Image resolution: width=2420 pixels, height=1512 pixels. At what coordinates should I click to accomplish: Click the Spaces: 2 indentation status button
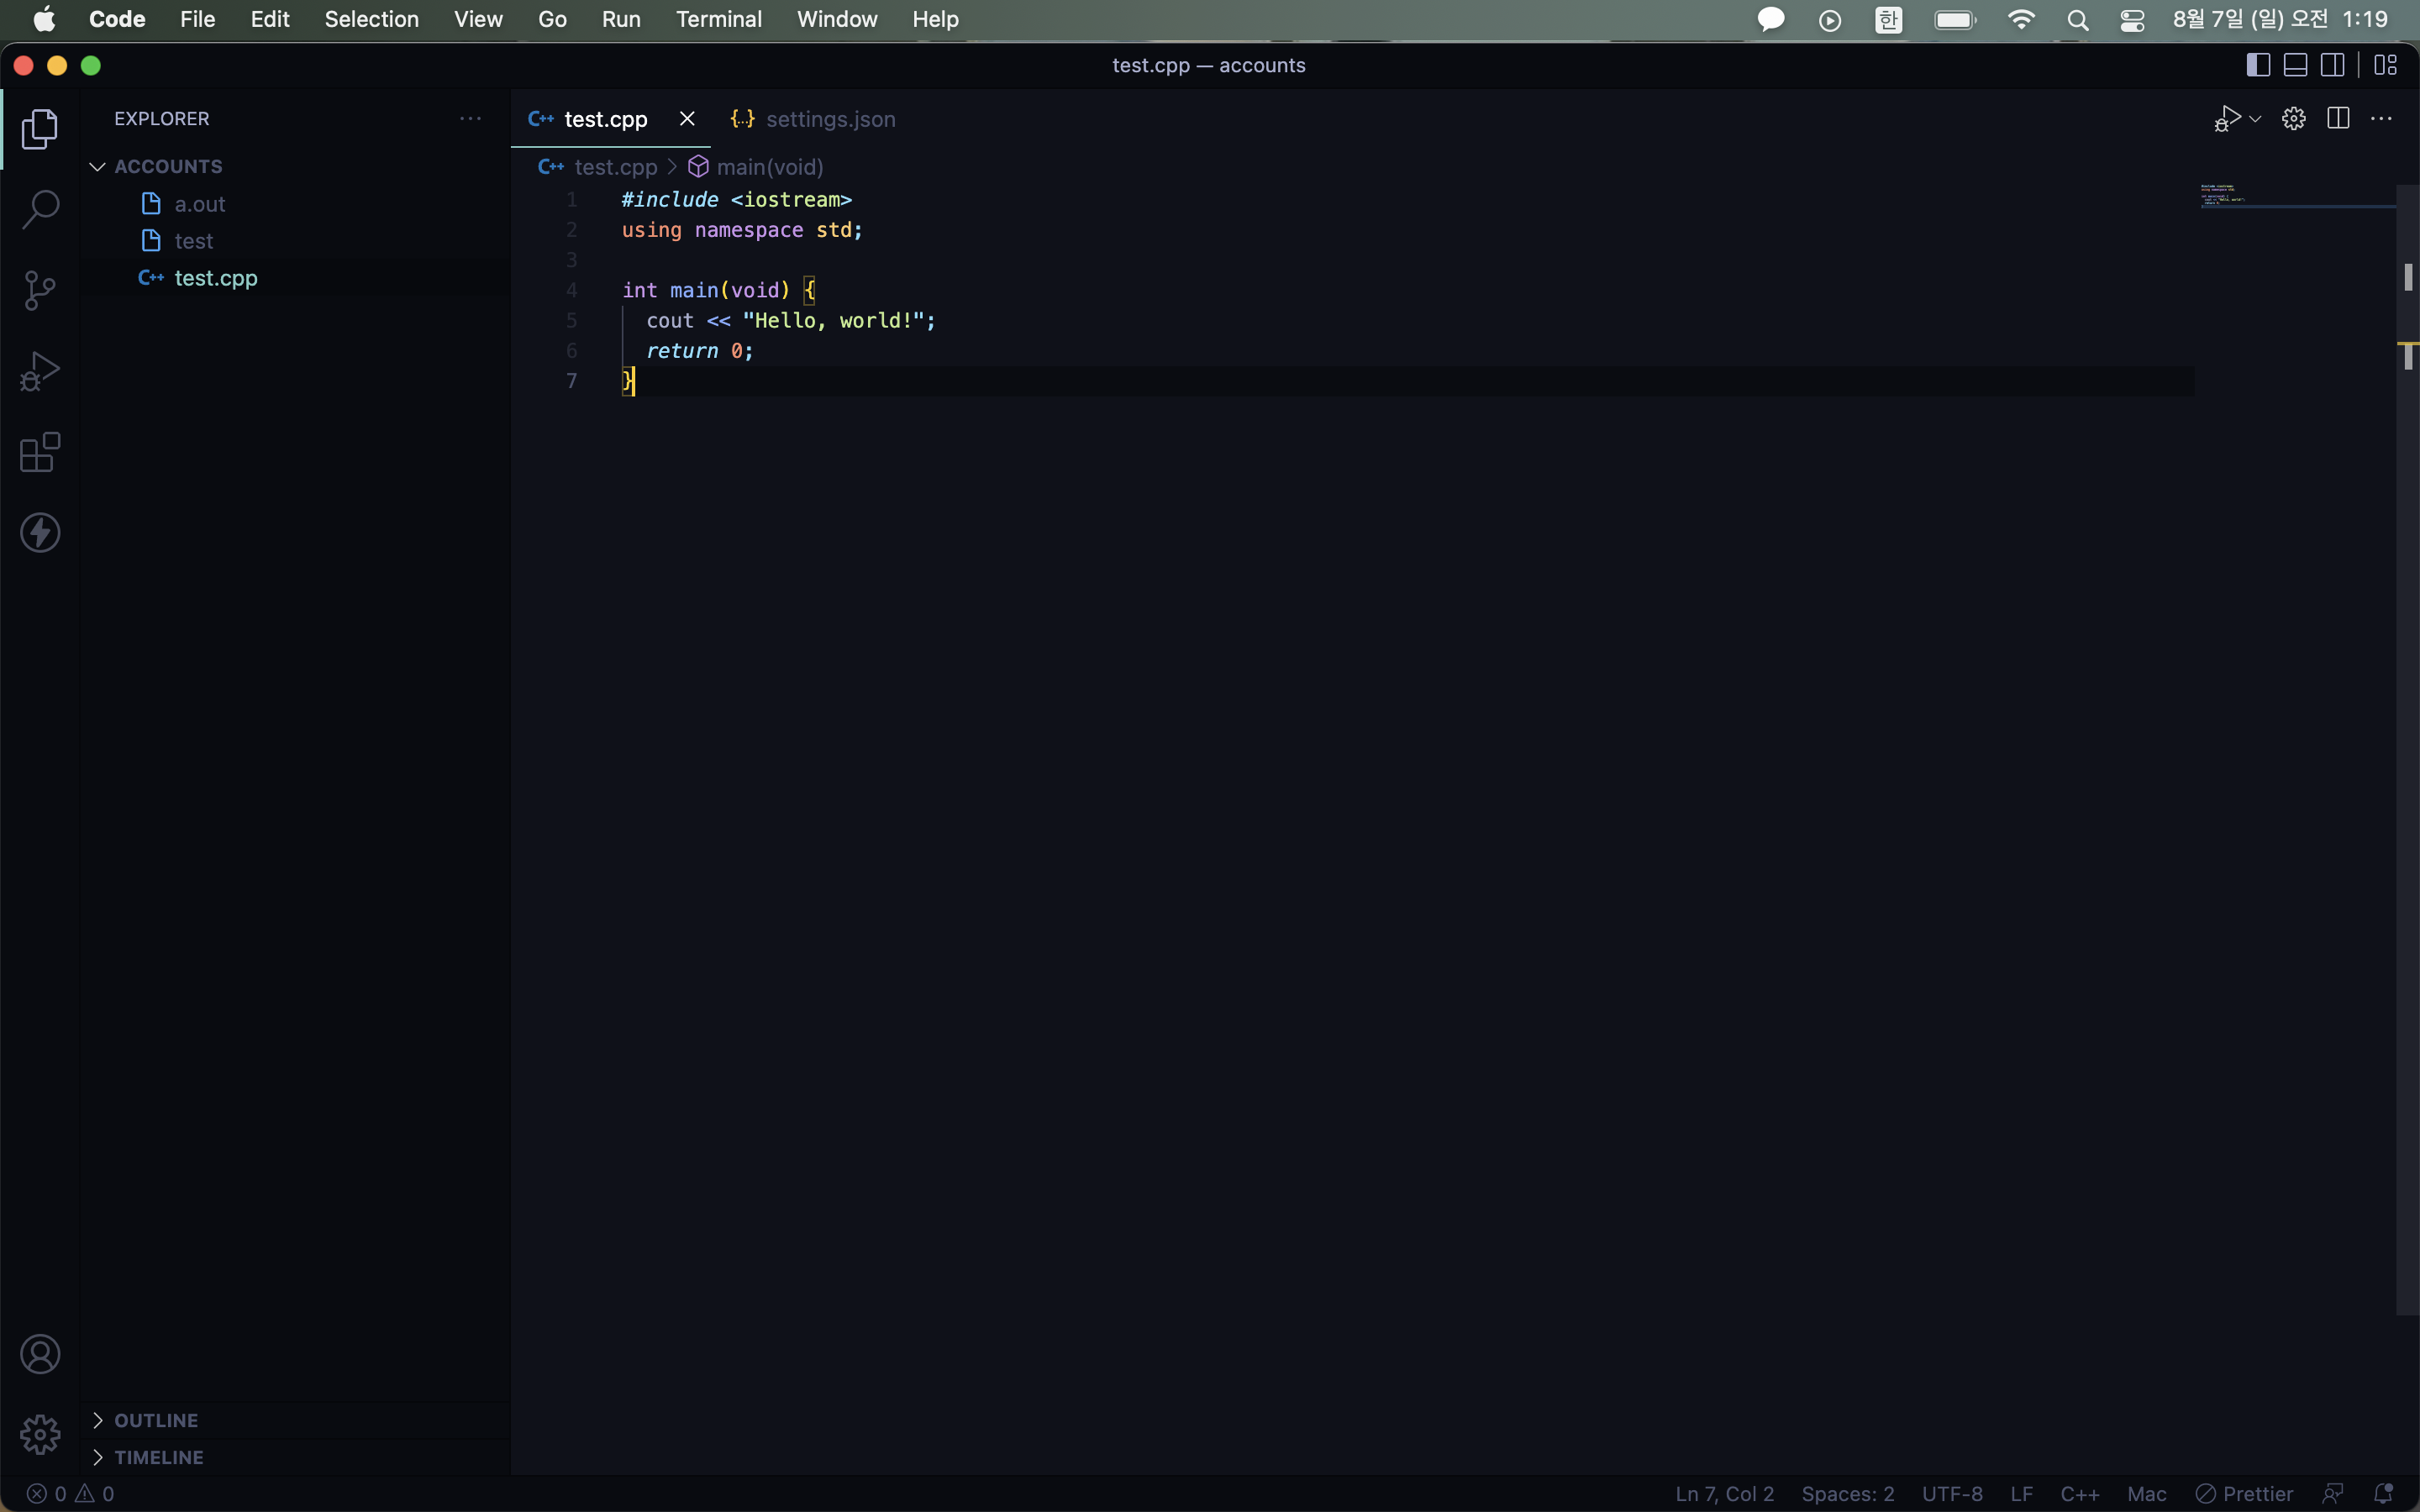[1847, 1493]
